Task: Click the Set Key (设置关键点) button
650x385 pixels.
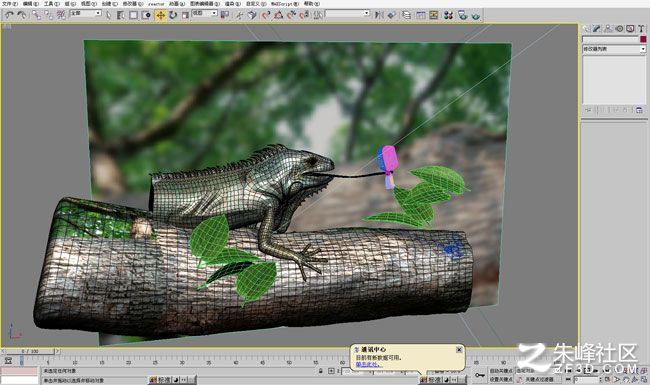Action: click(501, 379)
